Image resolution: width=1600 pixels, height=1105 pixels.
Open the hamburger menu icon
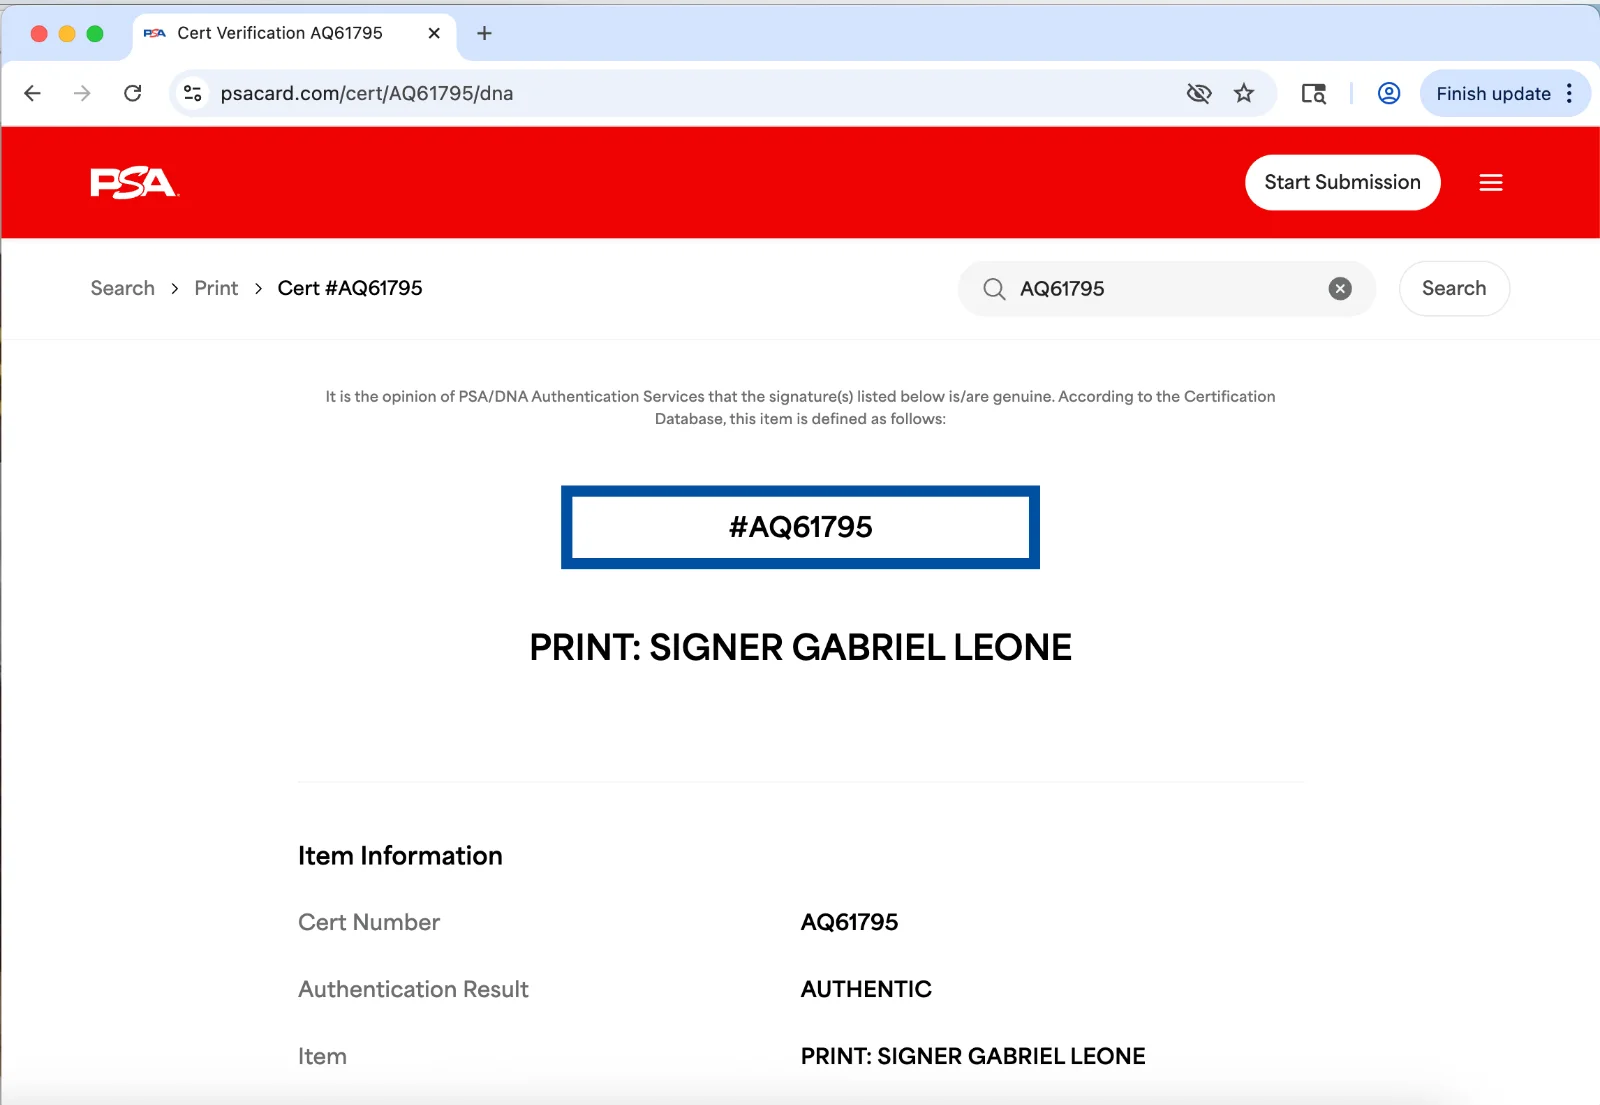coord(1491,182)
